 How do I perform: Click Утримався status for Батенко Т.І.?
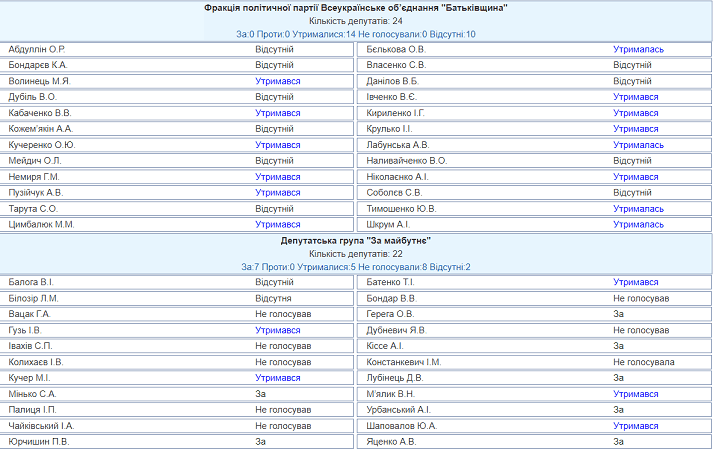click(635, 282)
